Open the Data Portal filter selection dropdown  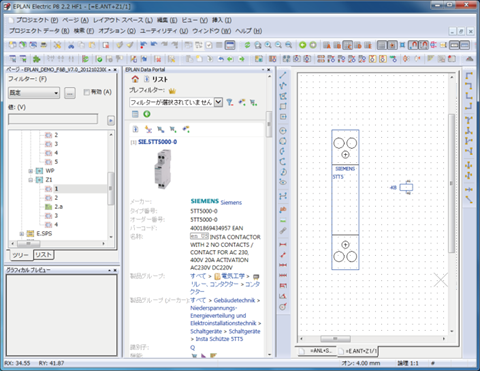point(218,102)
